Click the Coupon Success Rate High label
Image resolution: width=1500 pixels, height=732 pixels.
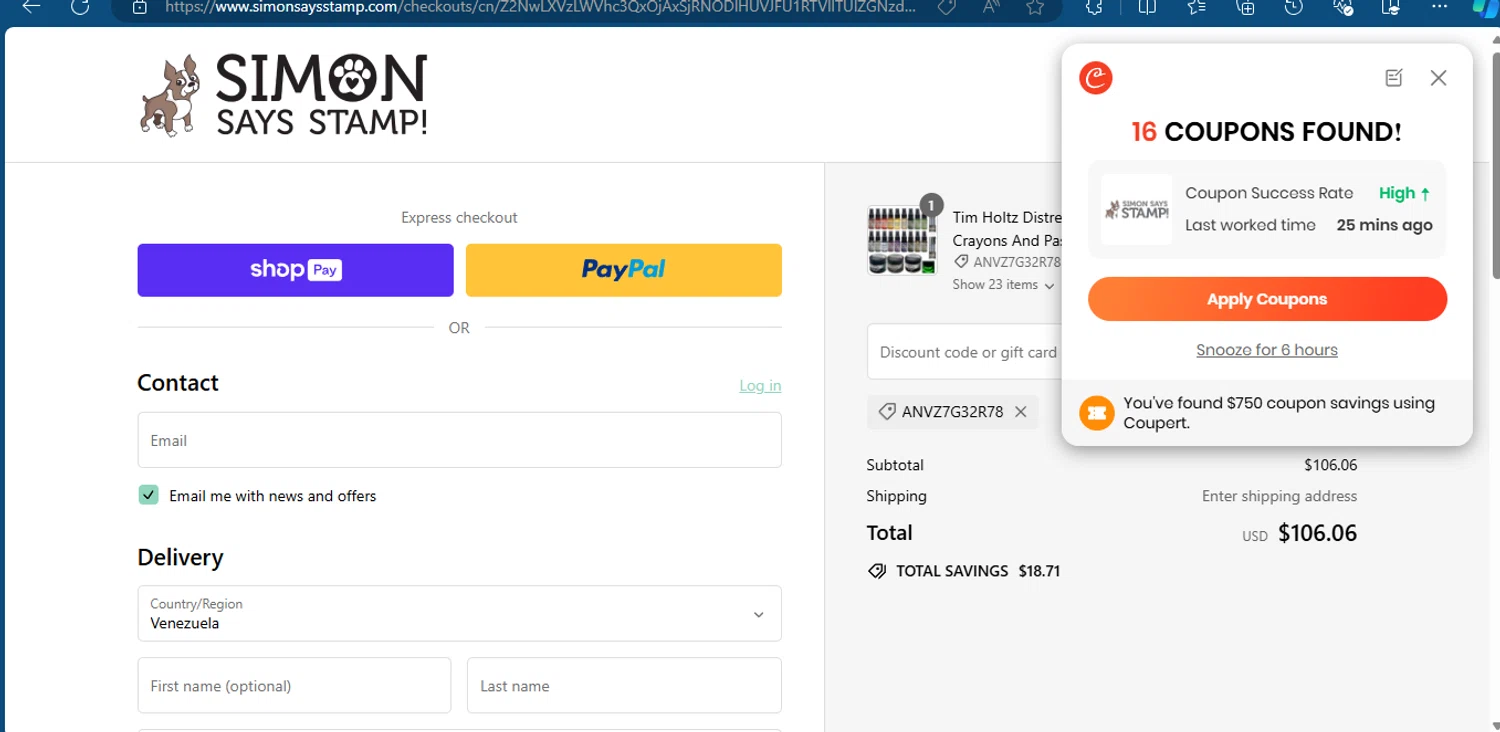click(1308, 193)
